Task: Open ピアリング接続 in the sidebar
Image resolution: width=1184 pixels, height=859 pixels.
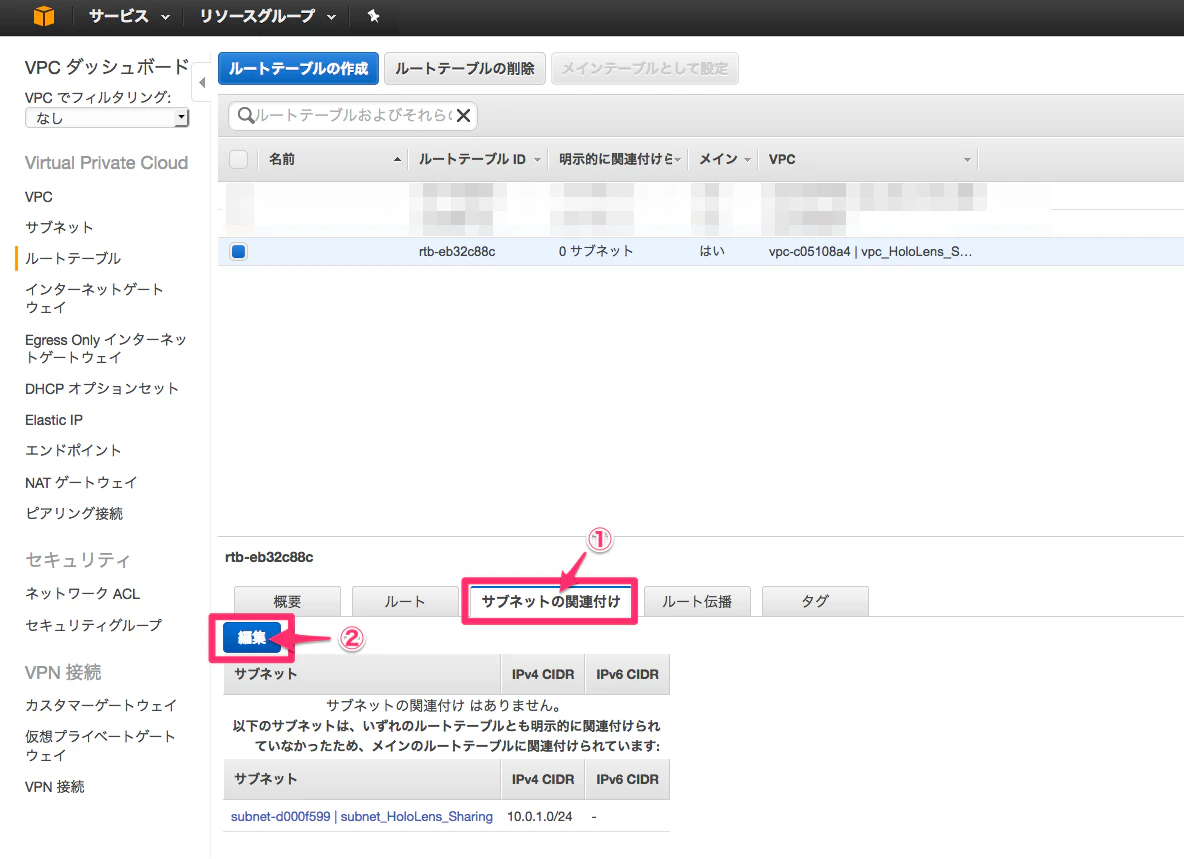Action: pos(74,513)
